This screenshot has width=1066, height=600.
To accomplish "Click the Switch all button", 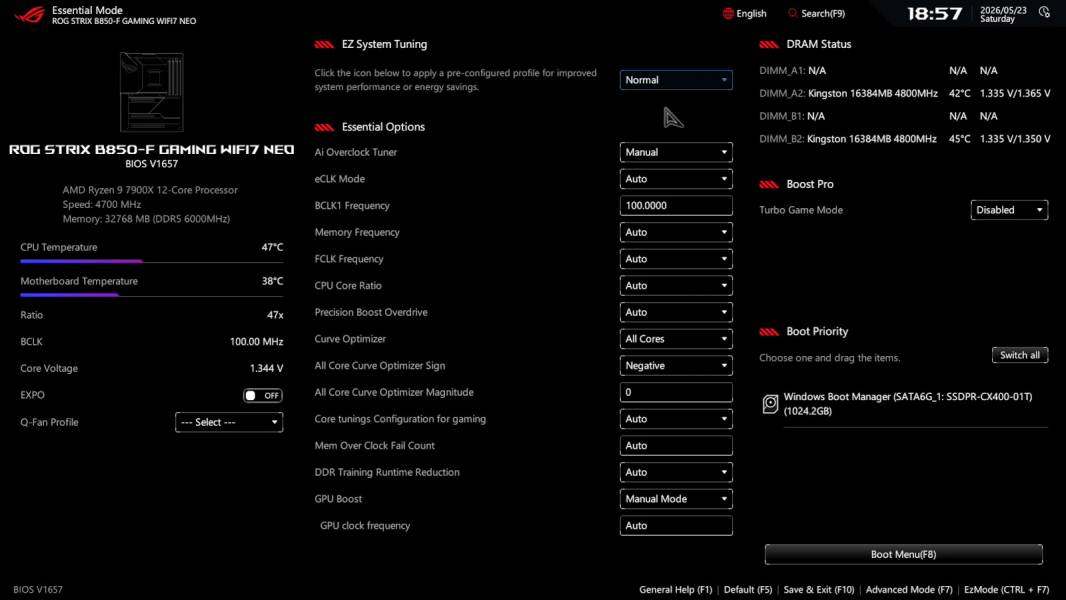I will (x=1020, y=355).
